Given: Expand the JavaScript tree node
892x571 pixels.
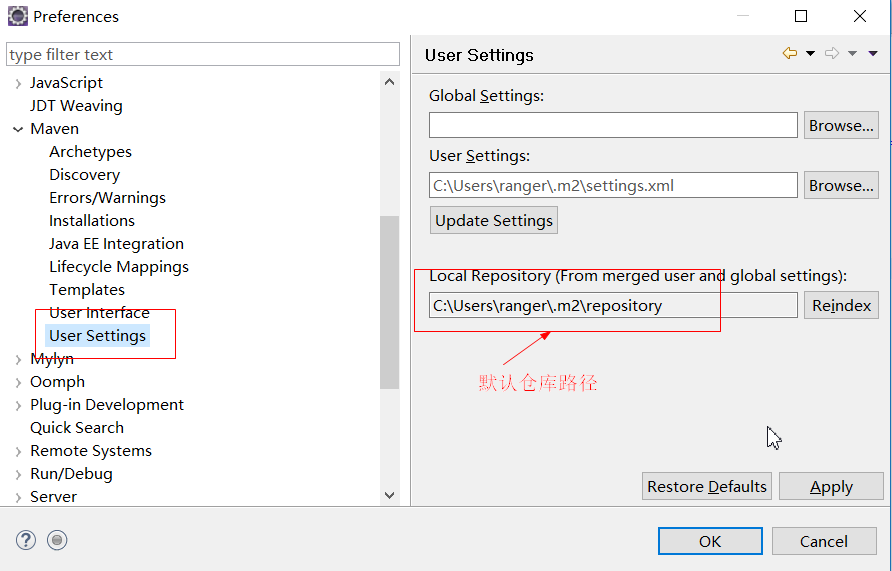Looking at the screenshot, I should pyautogui.click(x=18, y=84).
